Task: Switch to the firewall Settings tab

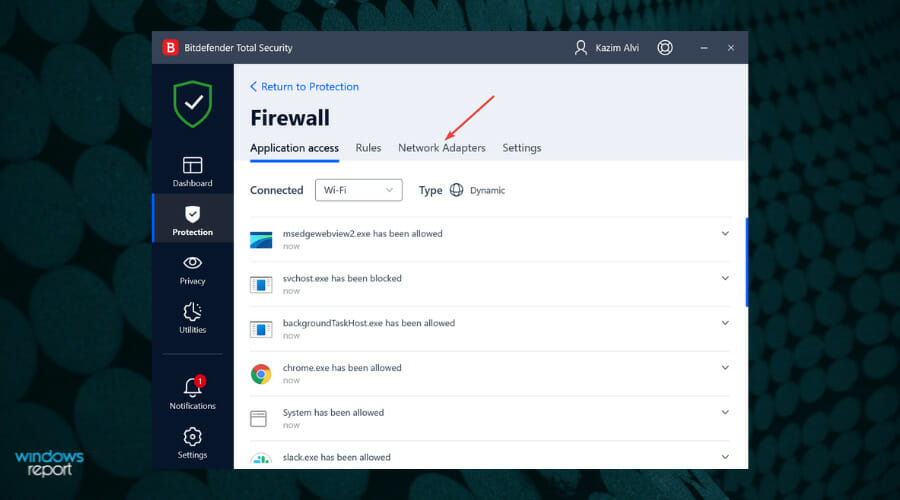Action: tap(522, 148)
